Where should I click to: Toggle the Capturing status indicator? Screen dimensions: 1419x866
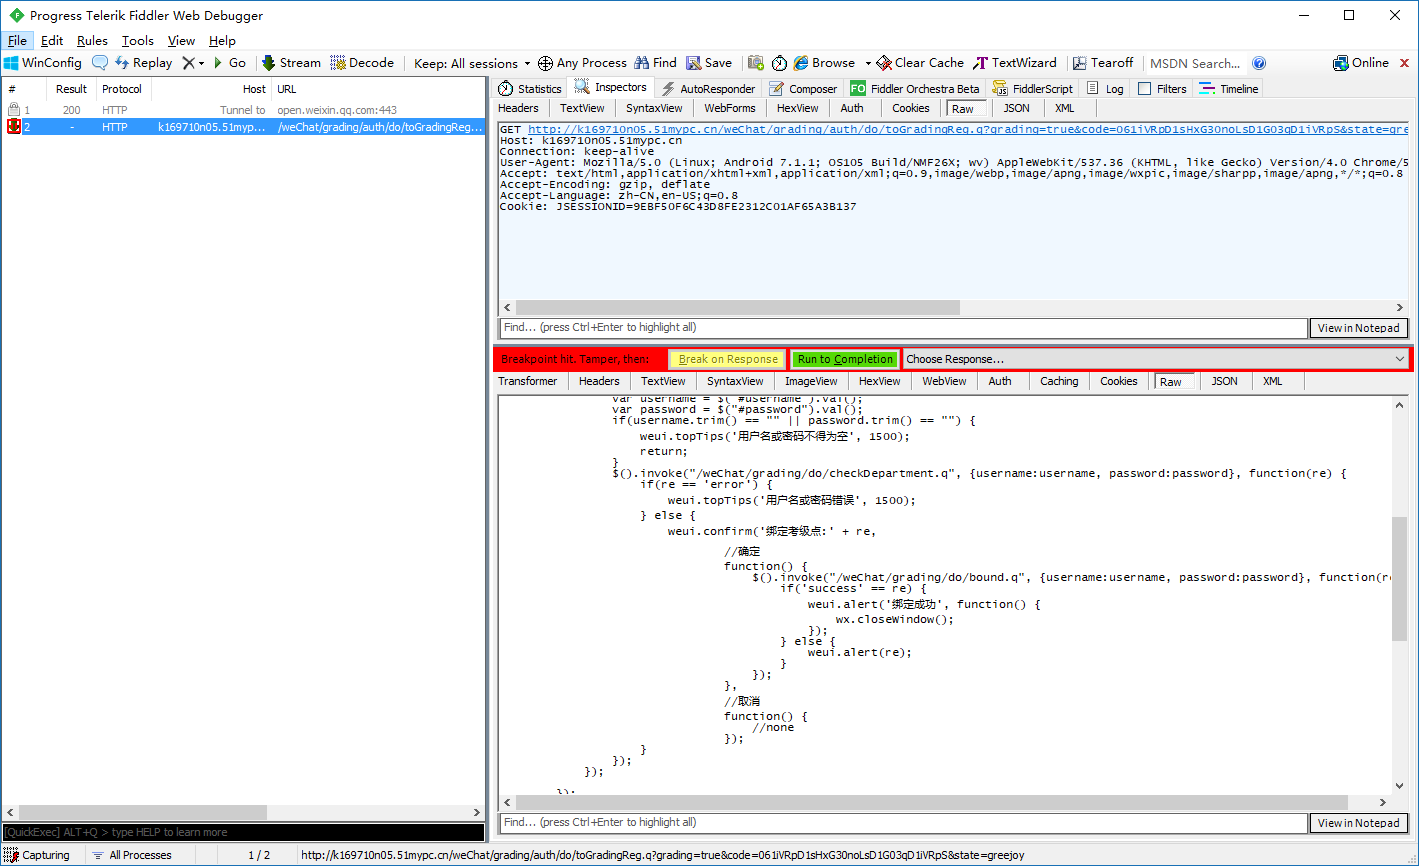point(38,855)
